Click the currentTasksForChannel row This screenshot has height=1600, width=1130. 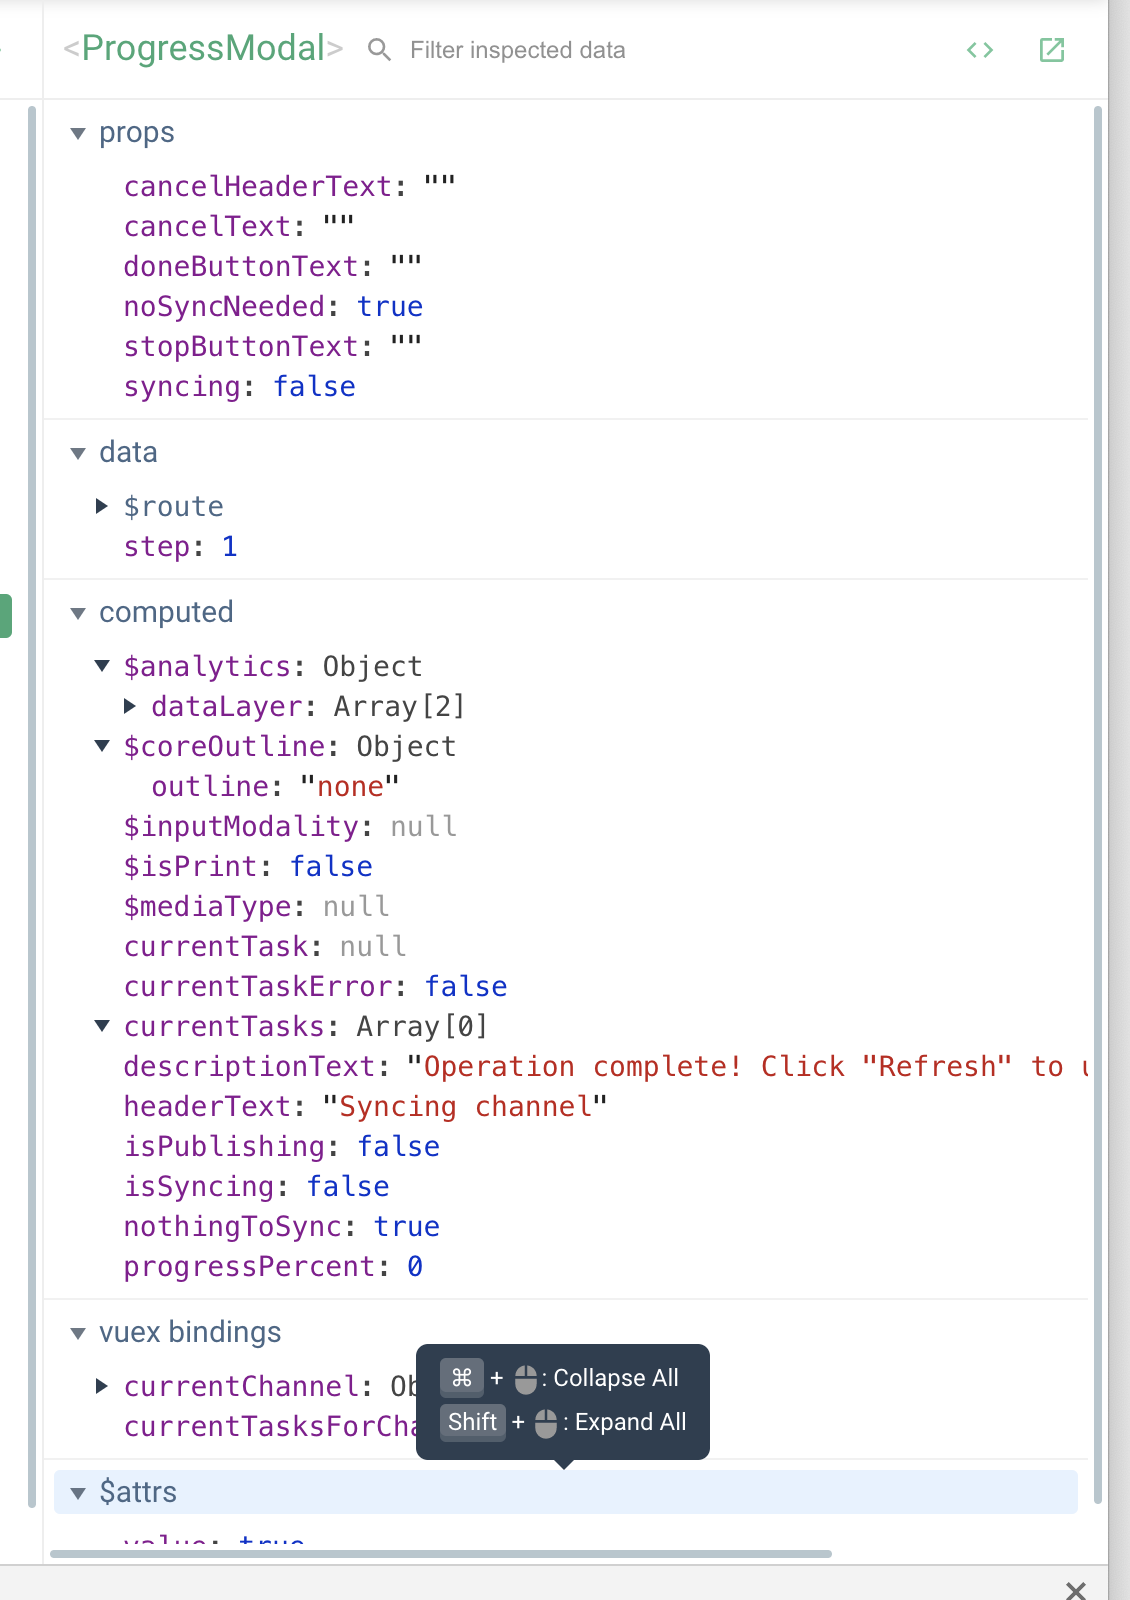coord(270,1426)
